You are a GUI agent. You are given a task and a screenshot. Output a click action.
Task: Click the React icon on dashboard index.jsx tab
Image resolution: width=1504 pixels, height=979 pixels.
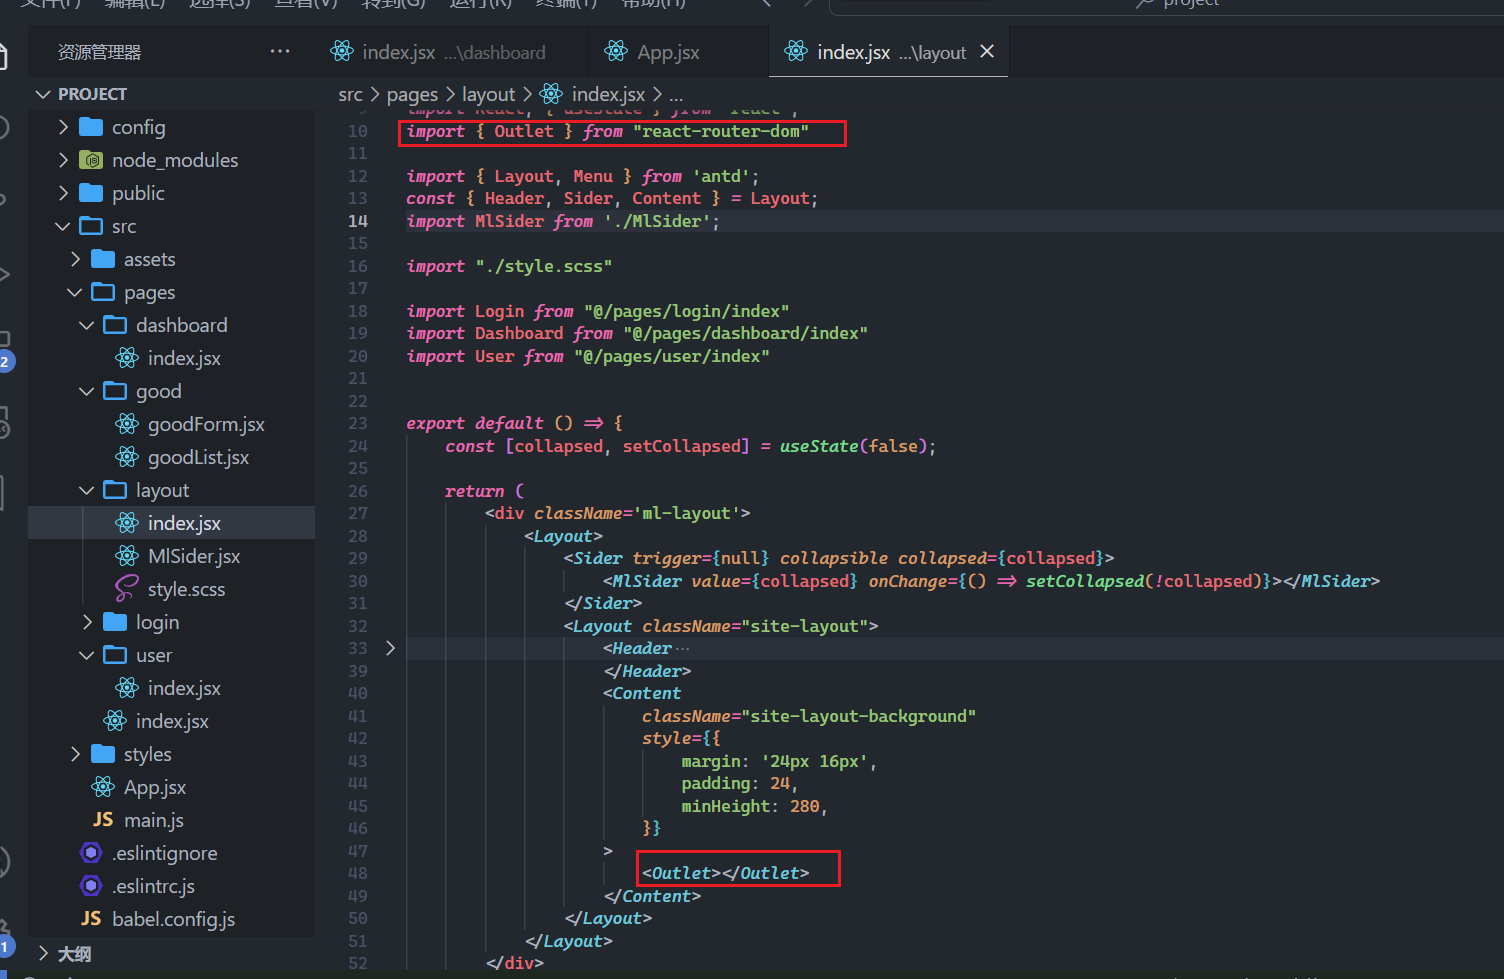click(x=342, y=51)
